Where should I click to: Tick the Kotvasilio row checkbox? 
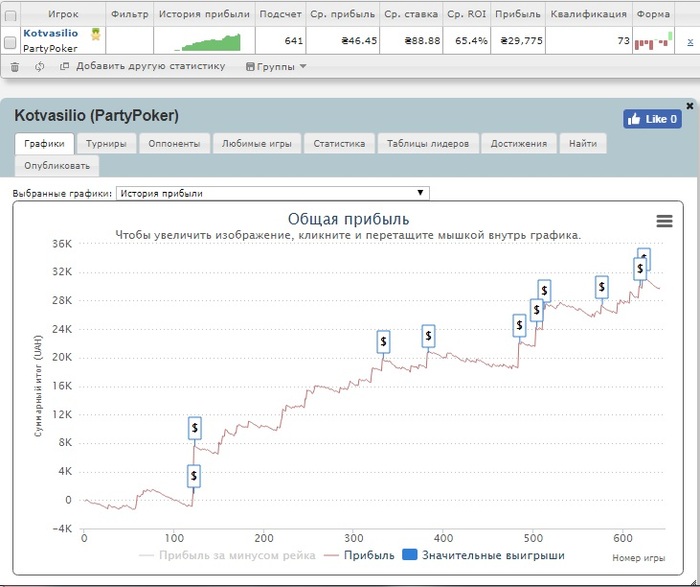point(10,43)
